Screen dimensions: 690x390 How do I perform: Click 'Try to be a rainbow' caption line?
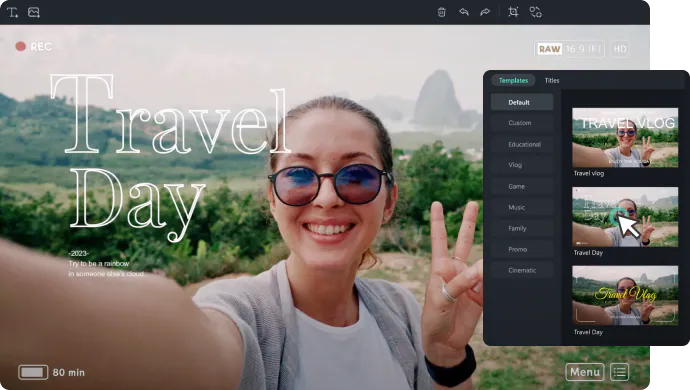pyautogui.click(x=99, y=264)
